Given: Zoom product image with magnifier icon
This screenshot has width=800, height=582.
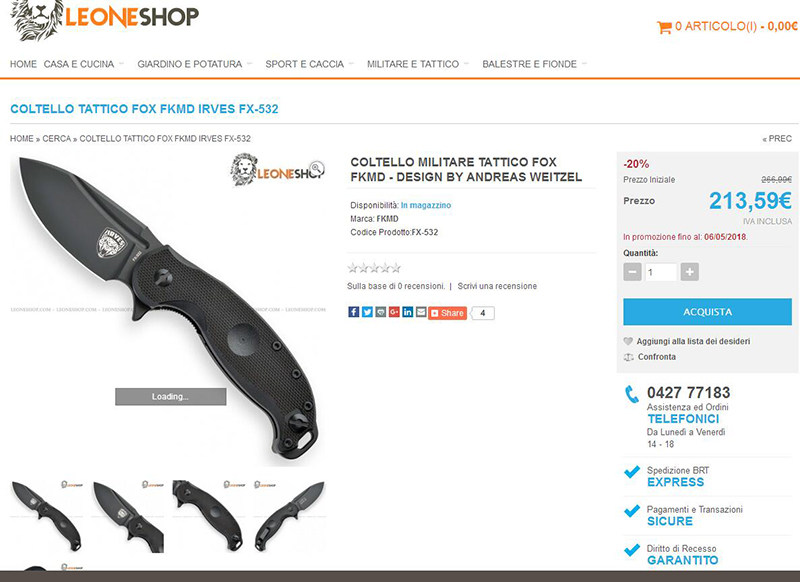Looking at the screenshot, I should (x=317, y=167).
